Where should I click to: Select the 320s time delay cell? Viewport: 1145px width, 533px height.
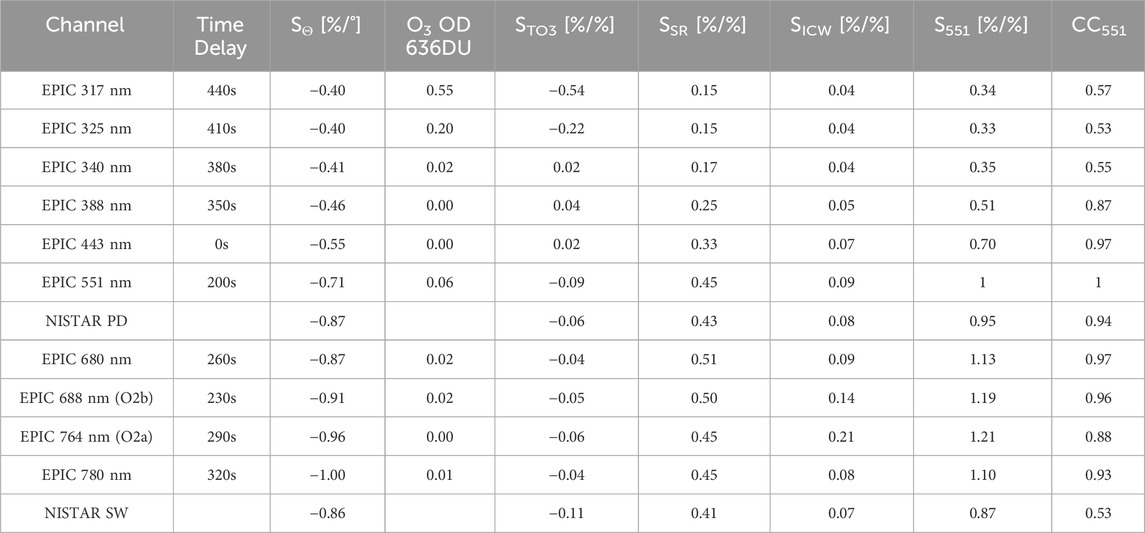coord(221,475)
